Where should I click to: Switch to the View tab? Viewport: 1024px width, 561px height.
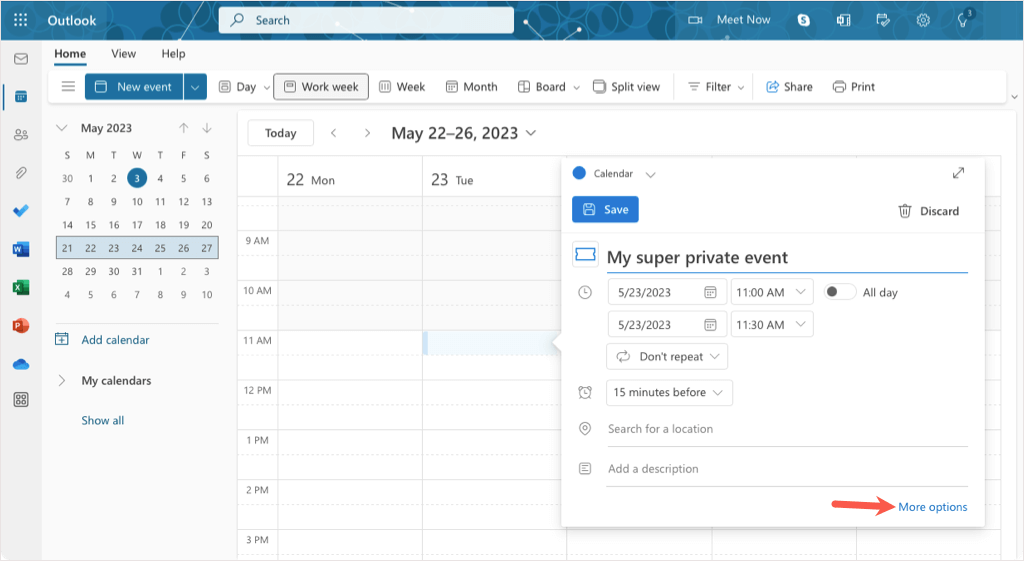[x=123, y=54]
